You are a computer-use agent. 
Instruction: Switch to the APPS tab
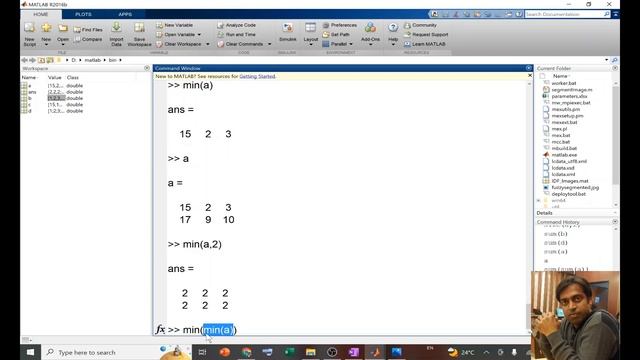(125, 14)
